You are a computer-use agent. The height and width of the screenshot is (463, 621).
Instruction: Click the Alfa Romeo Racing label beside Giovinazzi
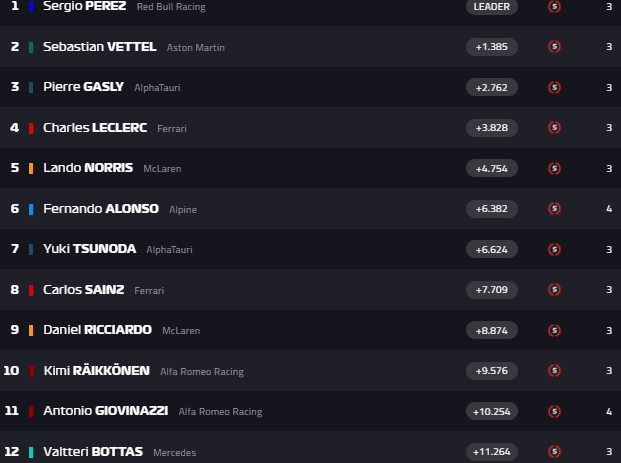click(x=220, y=412)
